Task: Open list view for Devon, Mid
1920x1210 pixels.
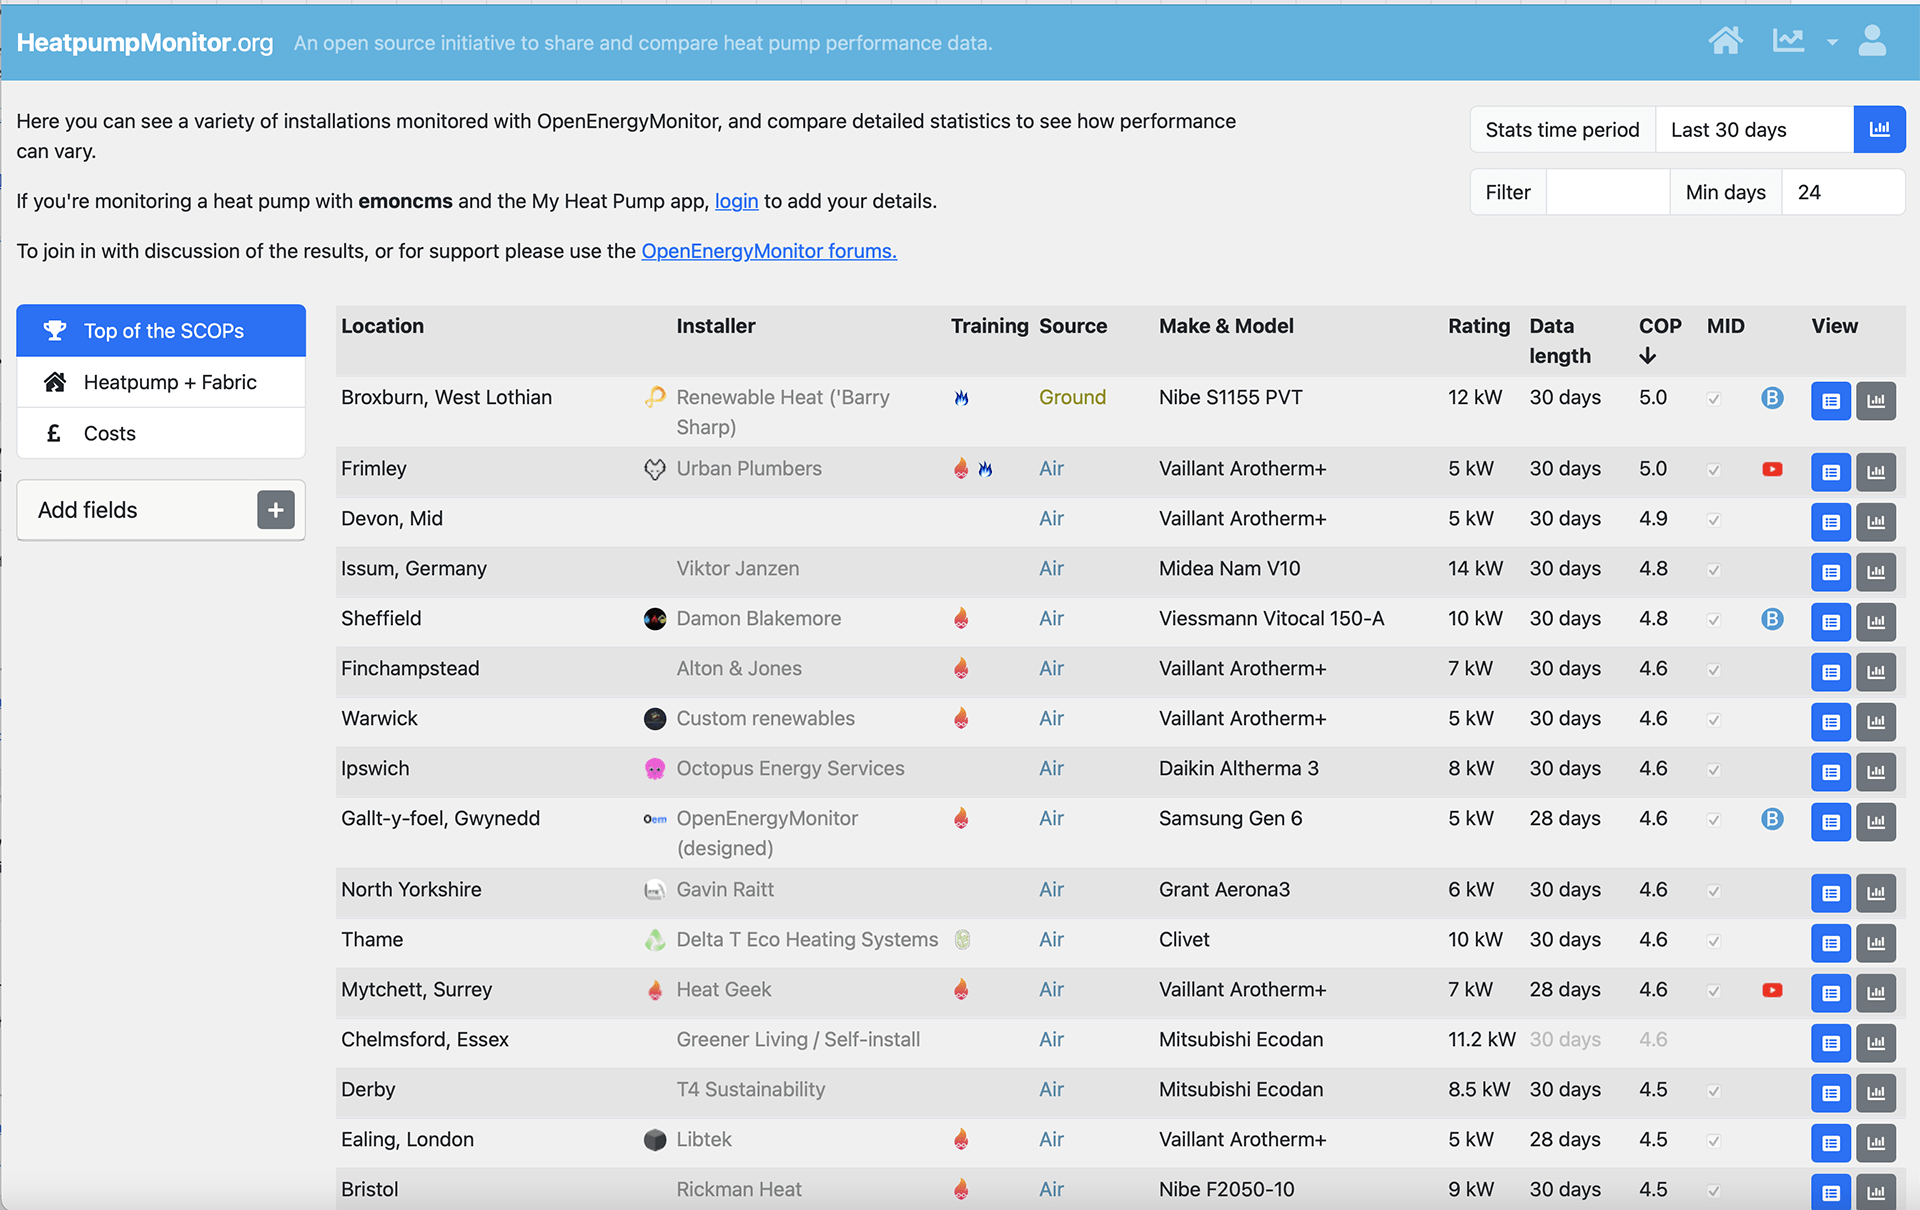Action: pyautogui.click(x=1831, y=522)
